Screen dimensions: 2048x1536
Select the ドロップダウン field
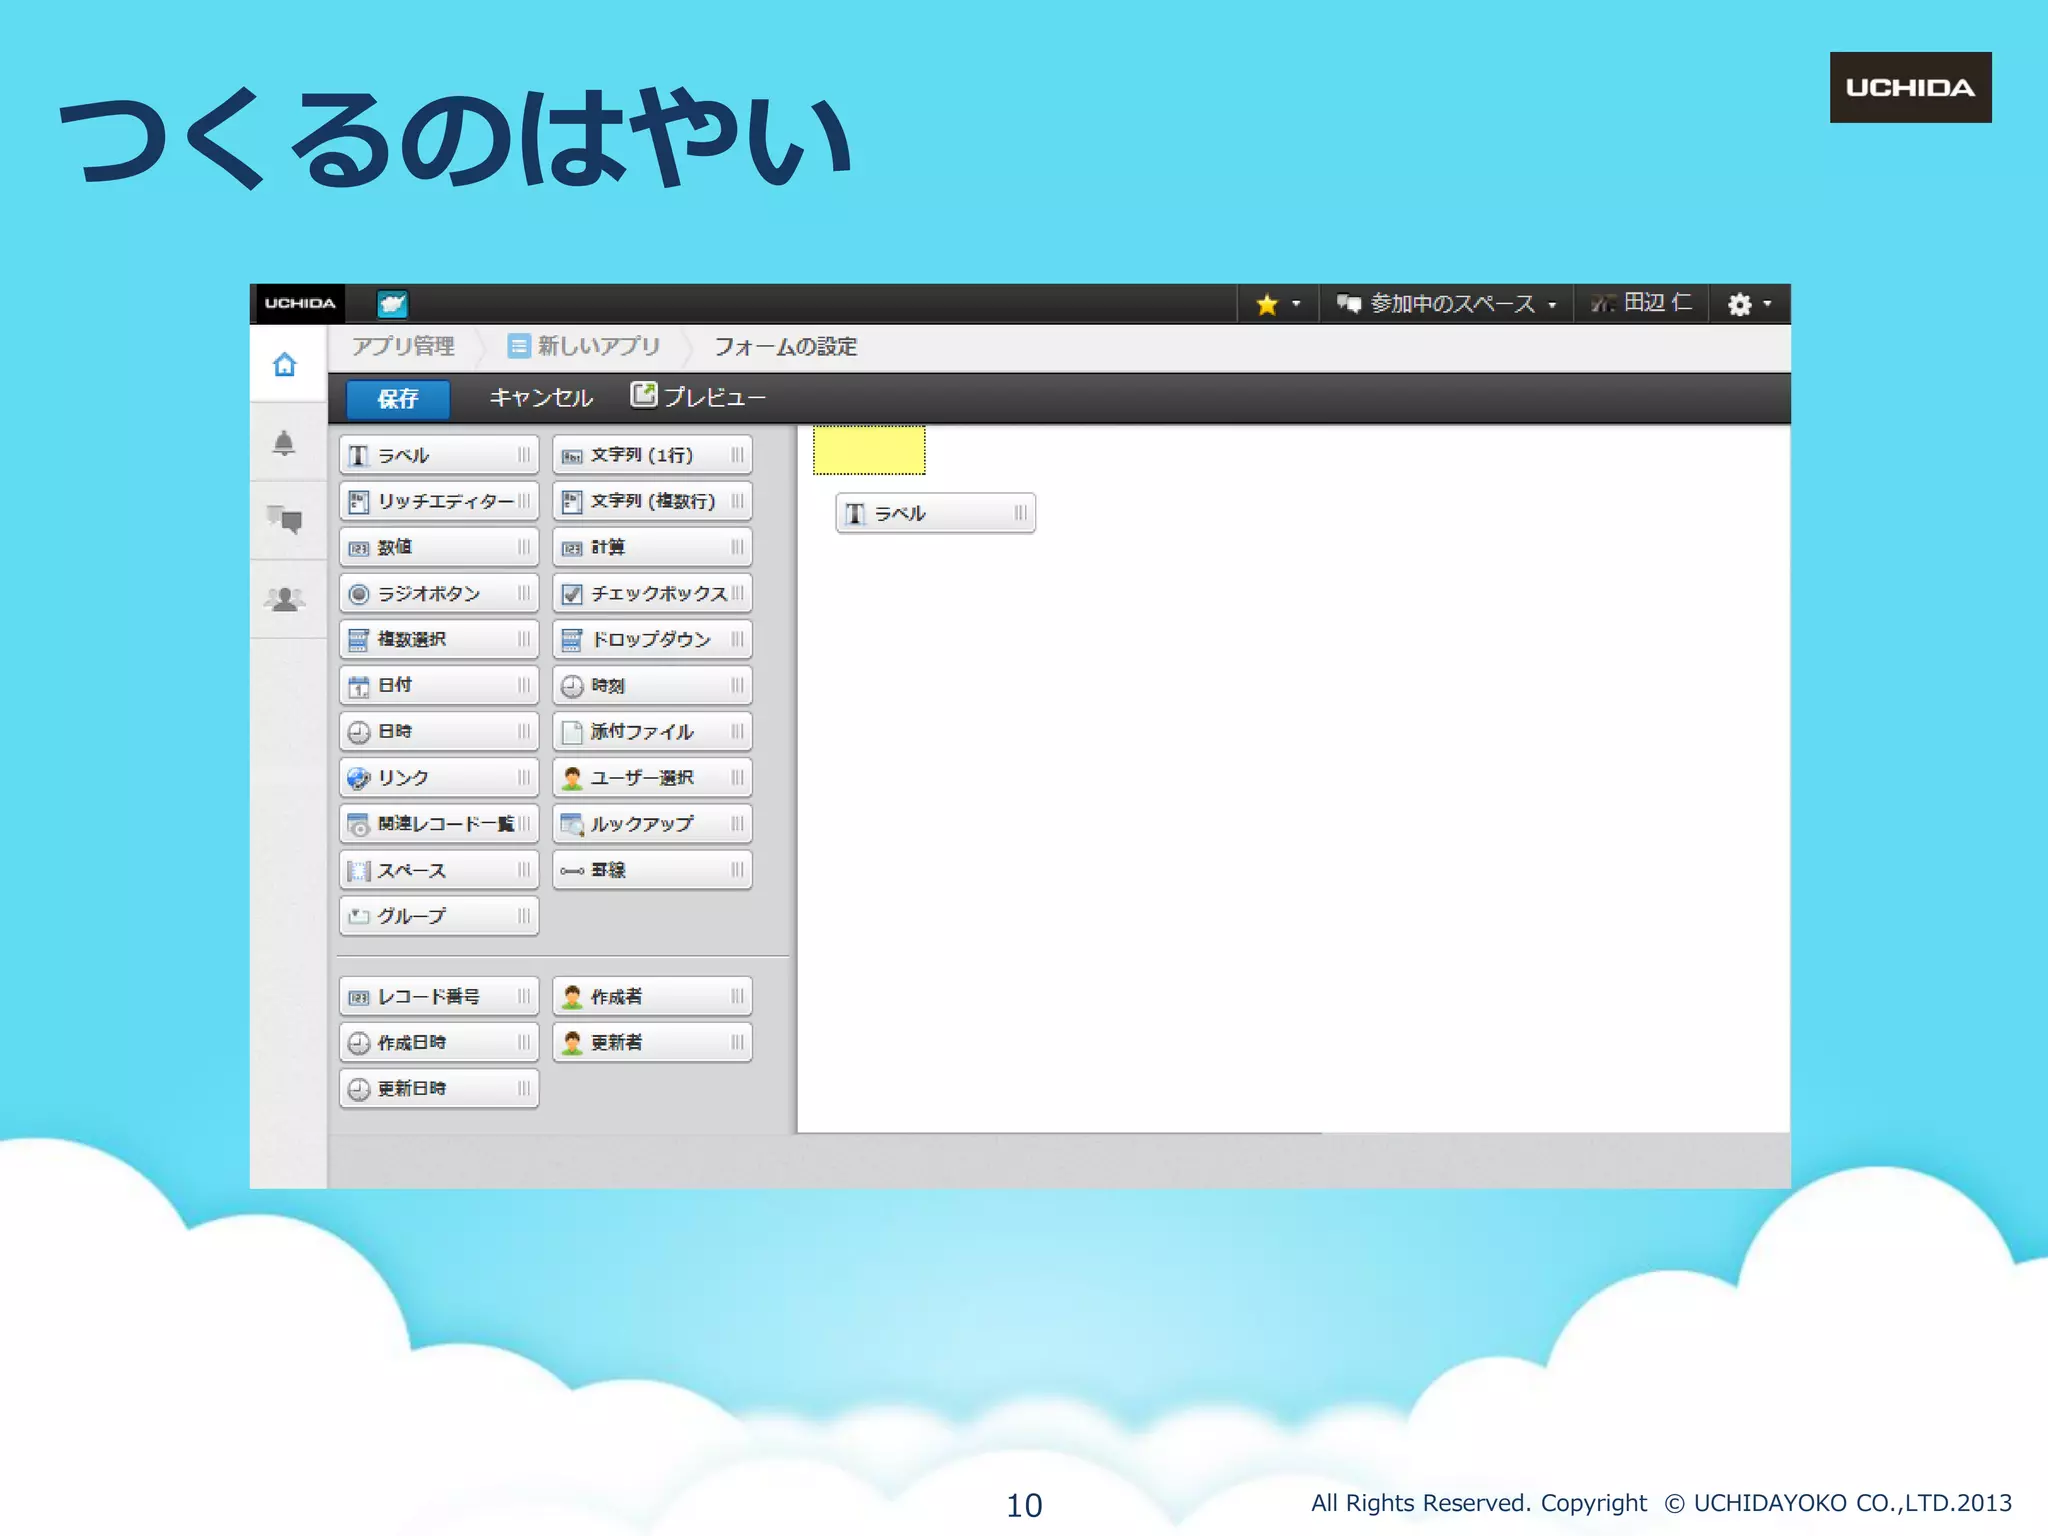coord(652,639)
